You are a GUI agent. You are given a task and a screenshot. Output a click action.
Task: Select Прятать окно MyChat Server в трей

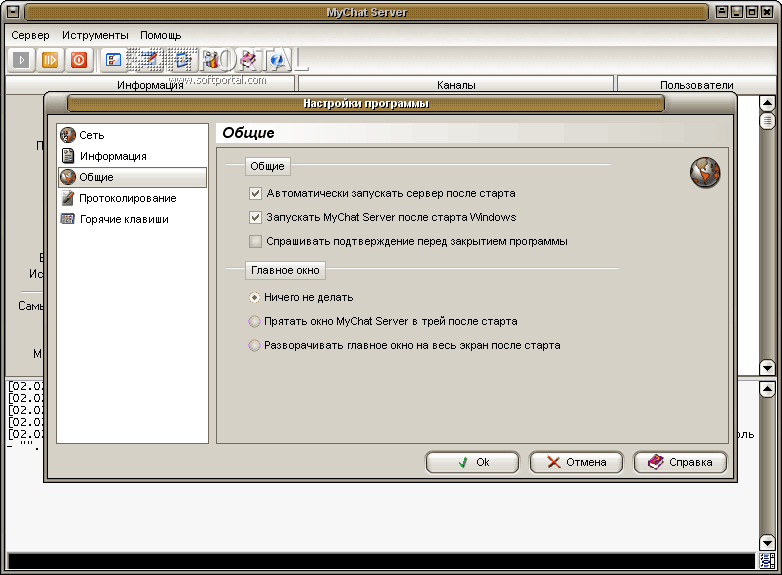254,321
